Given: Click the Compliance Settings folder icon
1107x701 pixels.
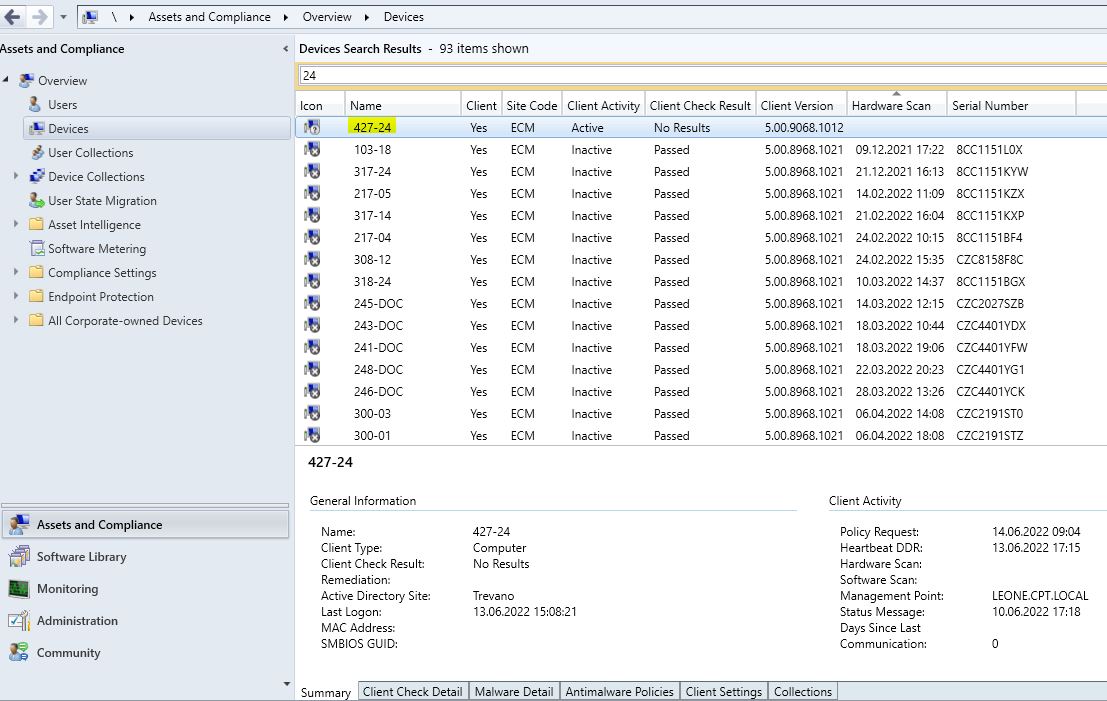Looking at the screenshot, I should click(37, 272).
